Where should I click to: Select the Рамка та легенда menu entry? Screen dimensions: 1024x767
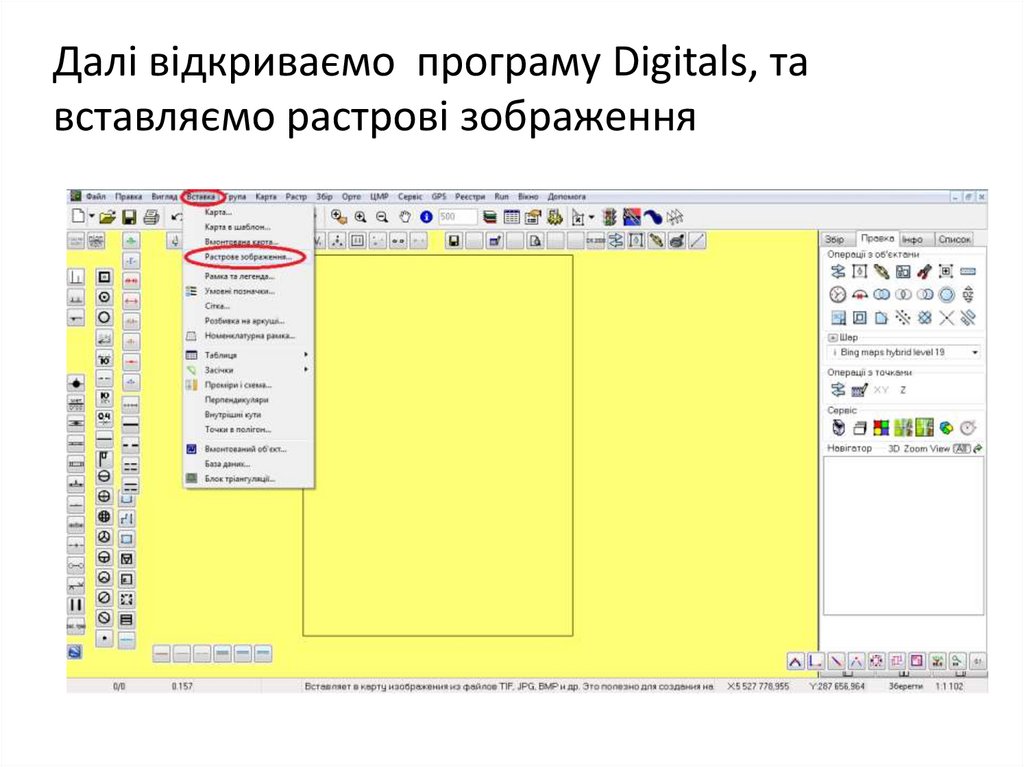[x=239, y=276]
